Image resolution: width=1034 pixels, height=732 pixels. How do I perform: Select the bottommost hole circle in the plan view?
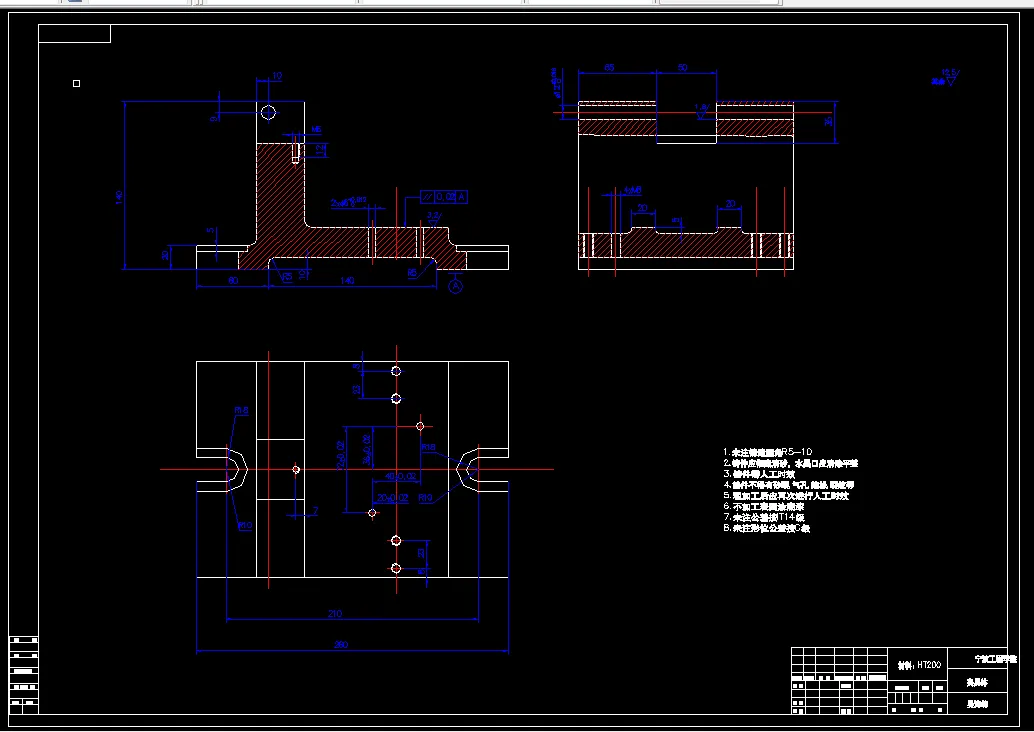pyautogui.click(x=396, y=568)
